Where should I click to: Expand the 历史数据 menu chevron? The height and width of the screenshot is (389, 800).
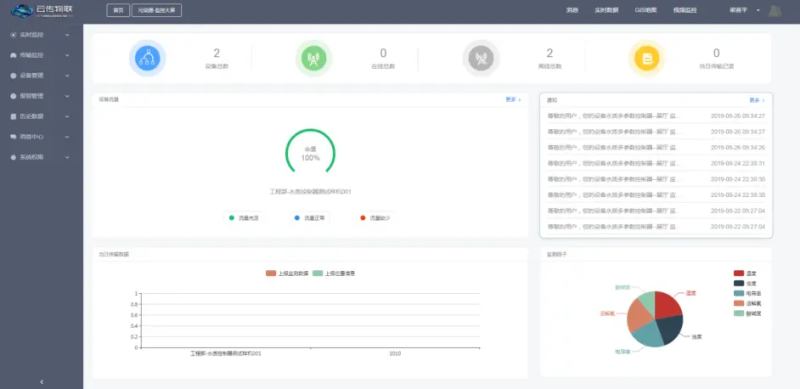67,116
